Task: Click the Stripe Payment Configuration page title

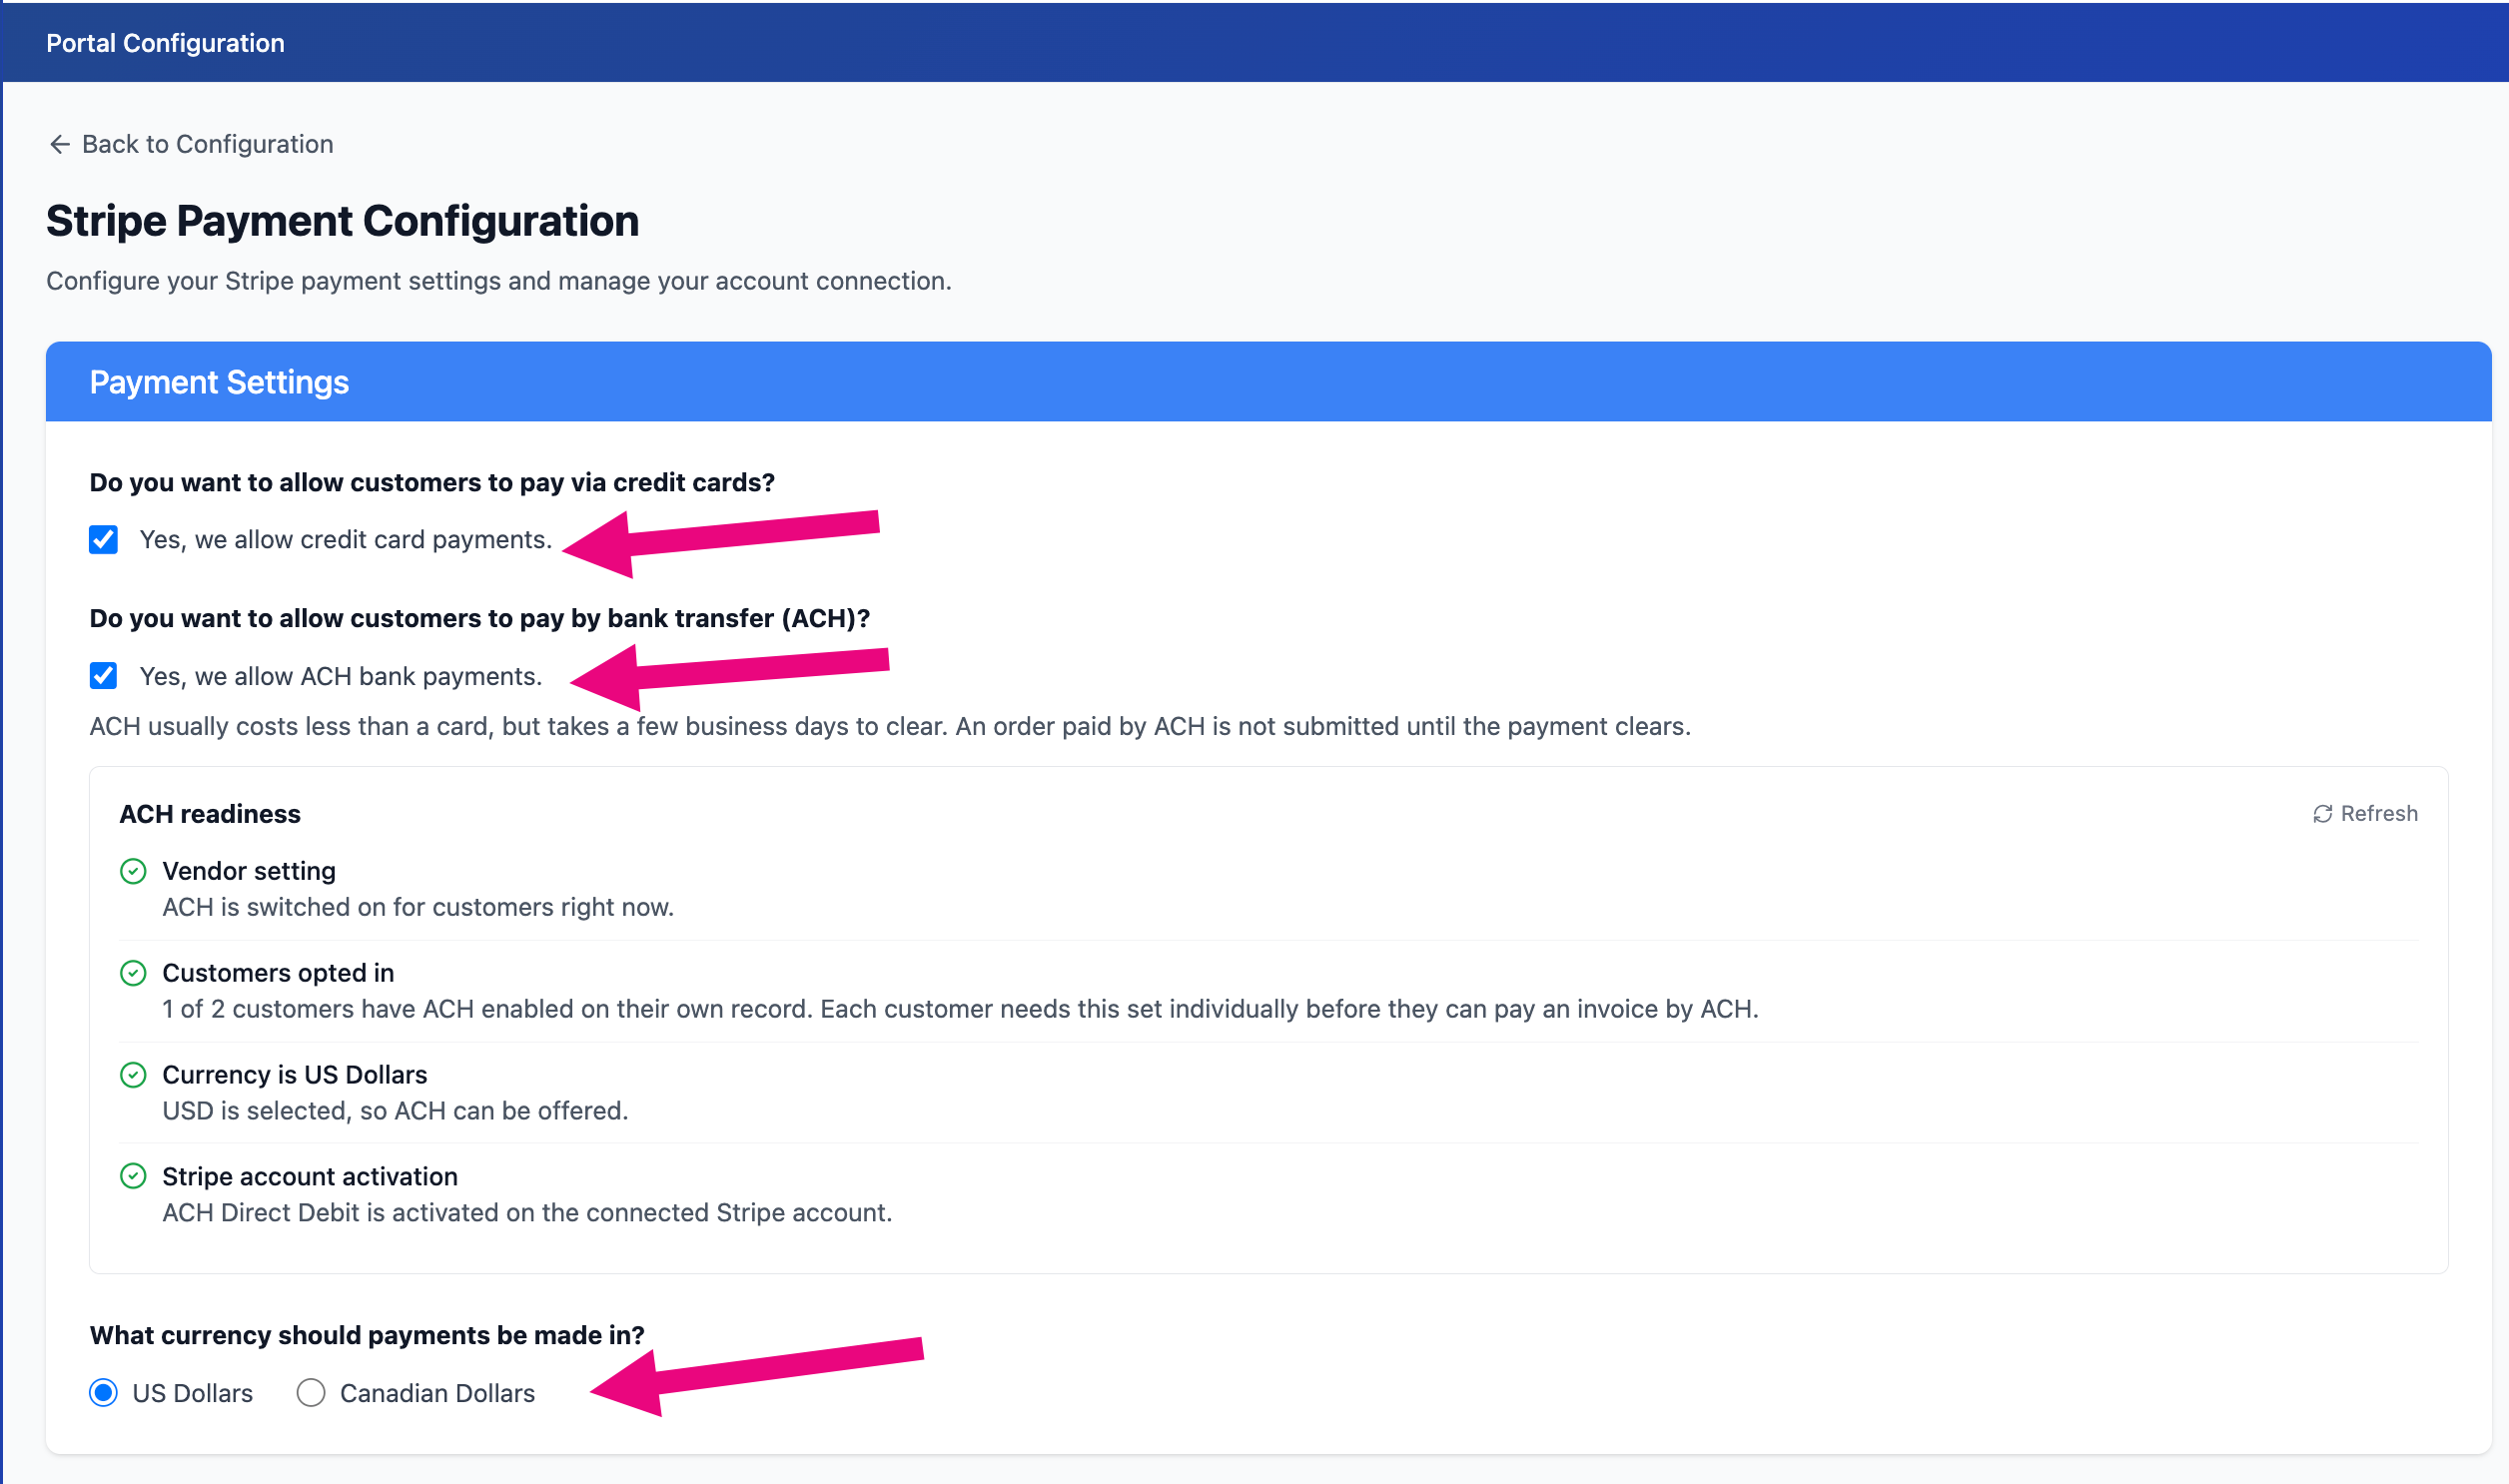Action: click(x=342, y=221)
